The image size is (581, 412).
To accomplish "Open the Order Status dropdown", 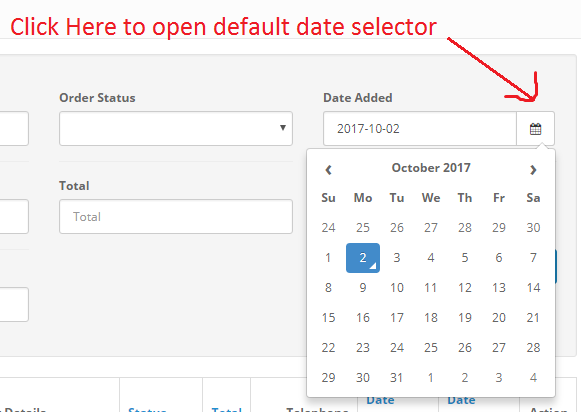I will 176,128.
